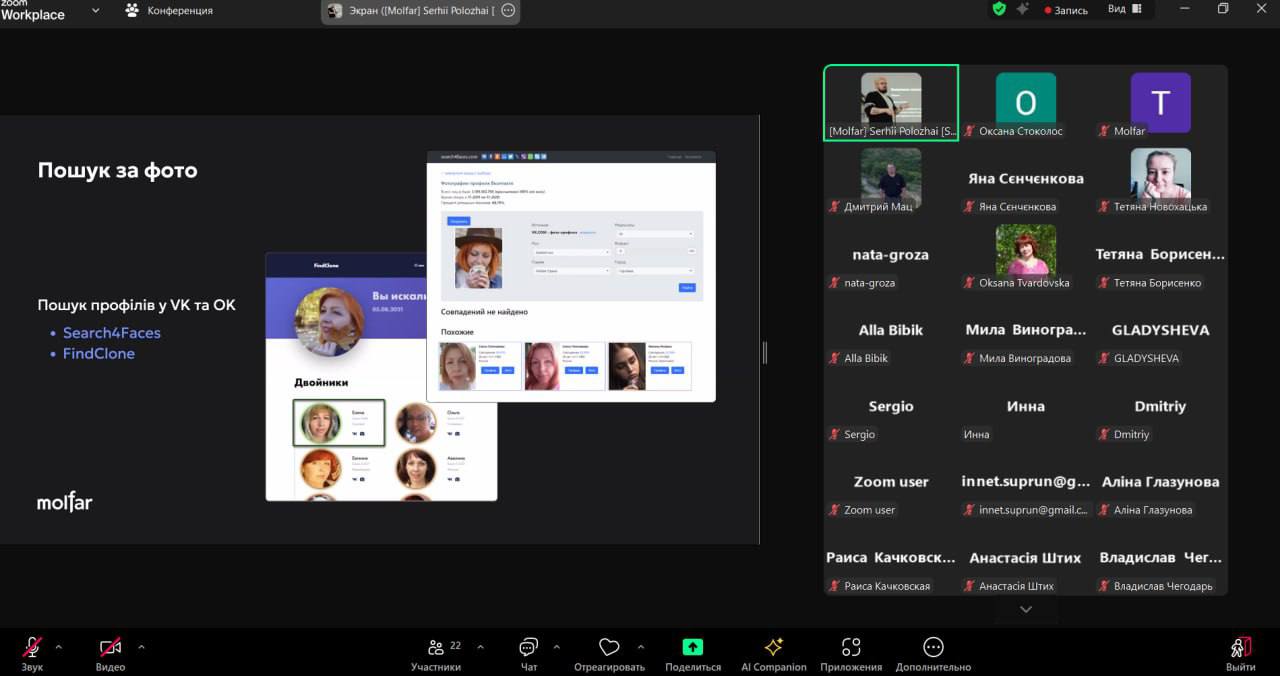Screen dimensions: 1280x676
Task: Select the GLADYSHEVA participant tile
Action: click(x=1160, y=330)
